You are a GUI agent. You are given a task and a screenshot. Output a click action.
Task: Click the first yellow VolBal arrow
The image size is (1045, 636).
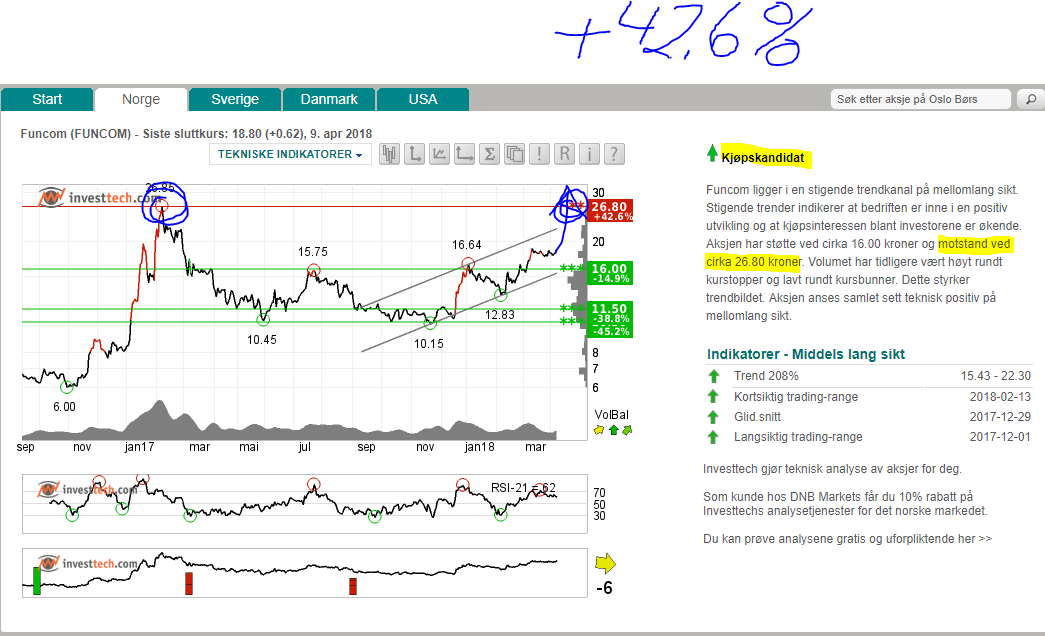click(599, 430)
